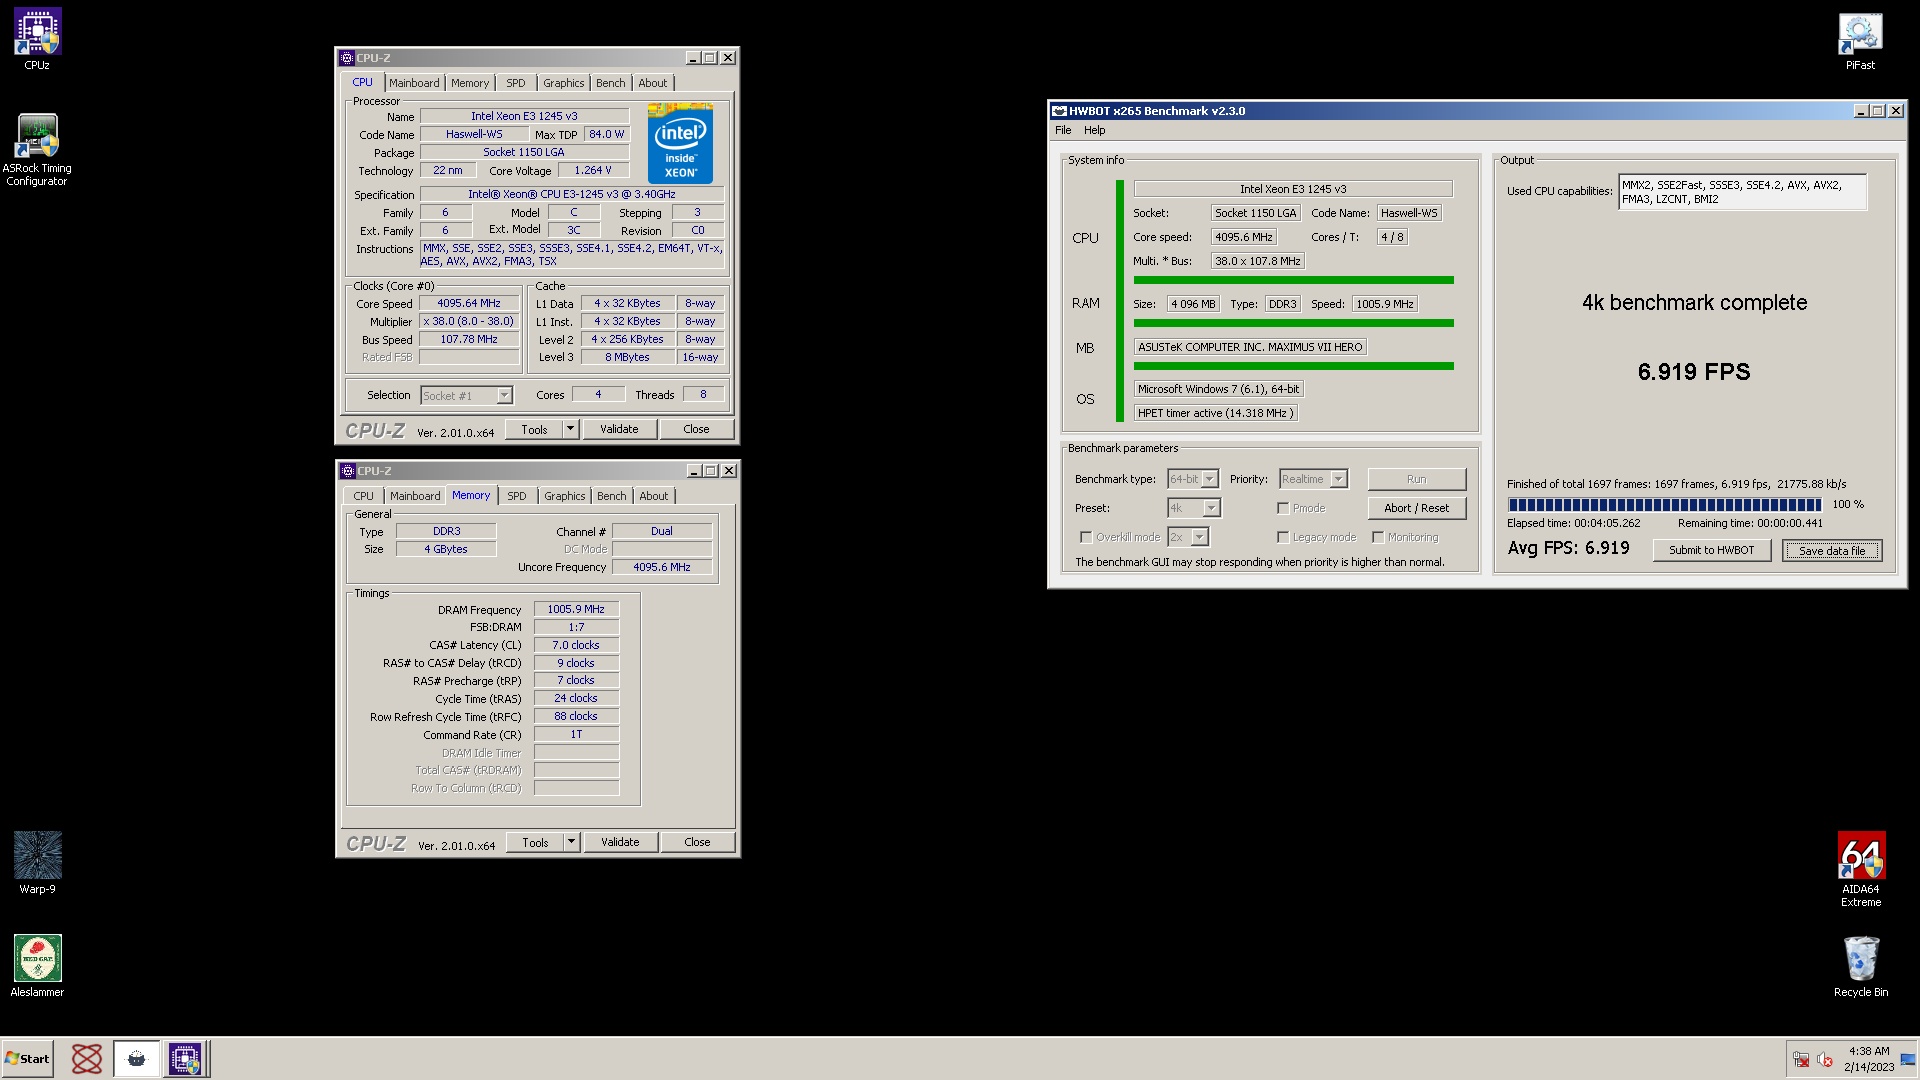Click Close in lower CPU-Z window
Screen dimensions: 1920x1080
pos(697,842)
